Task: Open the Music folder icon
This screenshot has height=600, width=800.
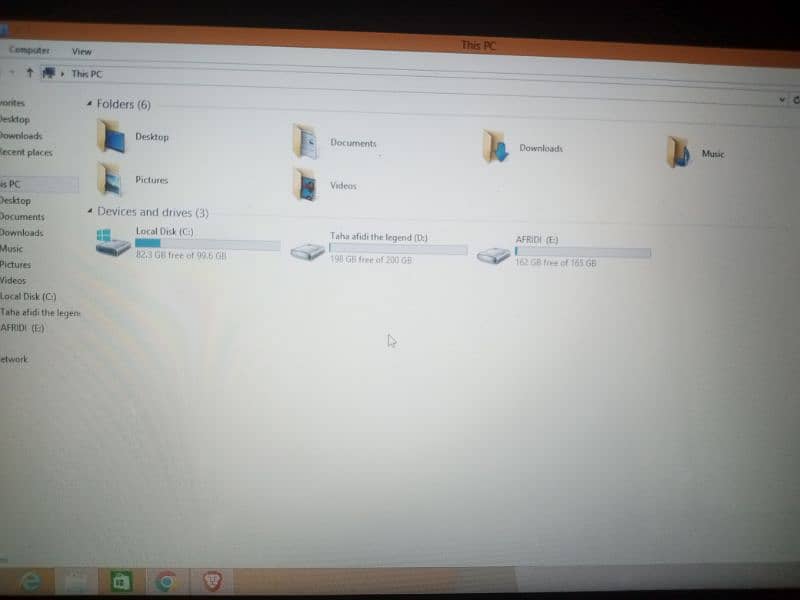Action: pyautogui.click(x=679, y=153)
